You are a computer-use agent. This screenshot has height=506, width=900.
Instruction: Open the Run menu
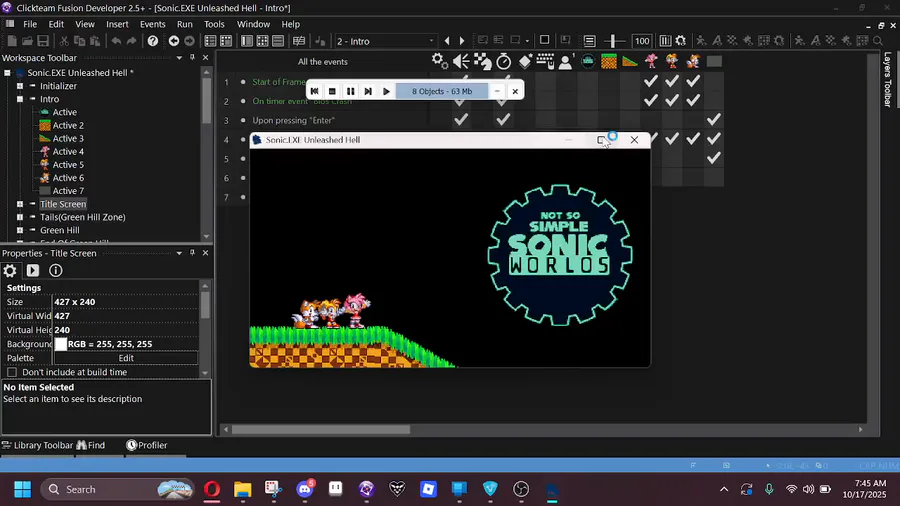(185, 24)
